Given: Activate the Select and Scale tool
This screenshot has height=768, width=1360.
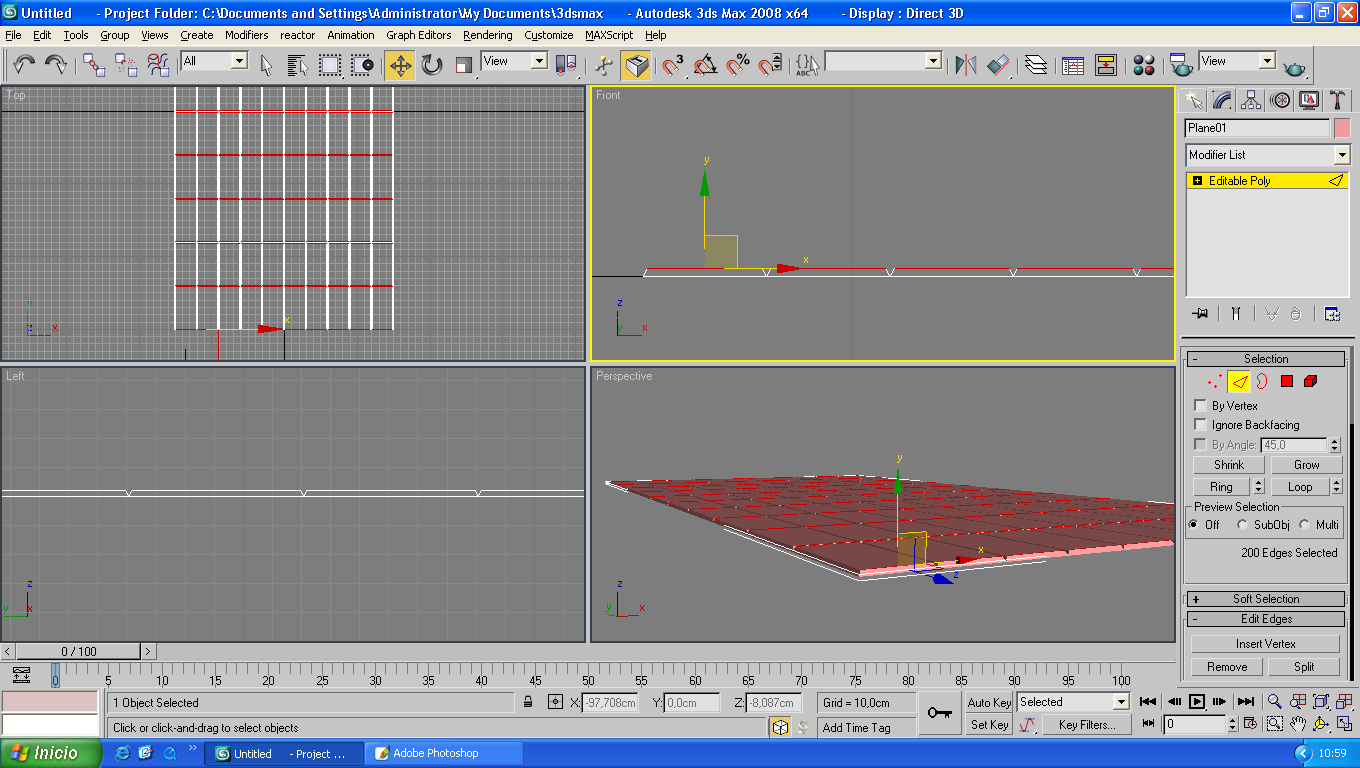Looking at the screenshot, I should pyautogui.click(x=464, y=65).
